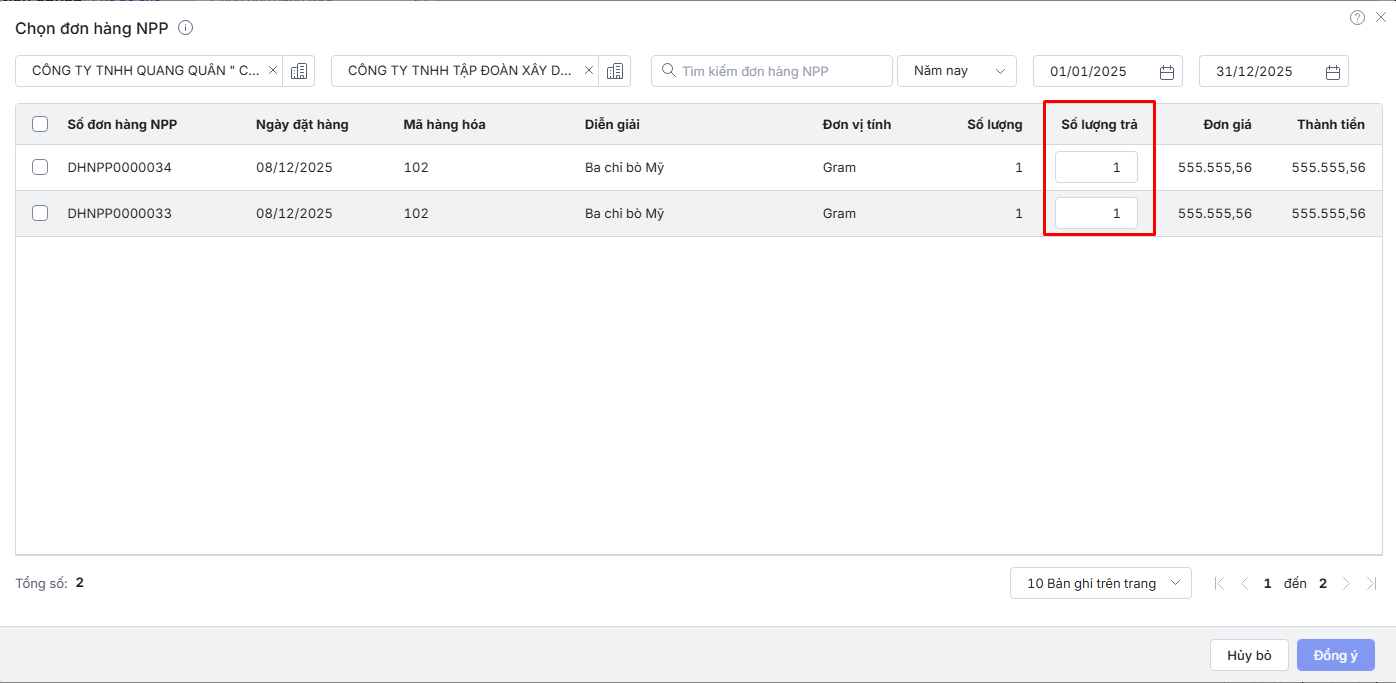Open calendar for the 01/01/2025 start date

pos(1166,72)
